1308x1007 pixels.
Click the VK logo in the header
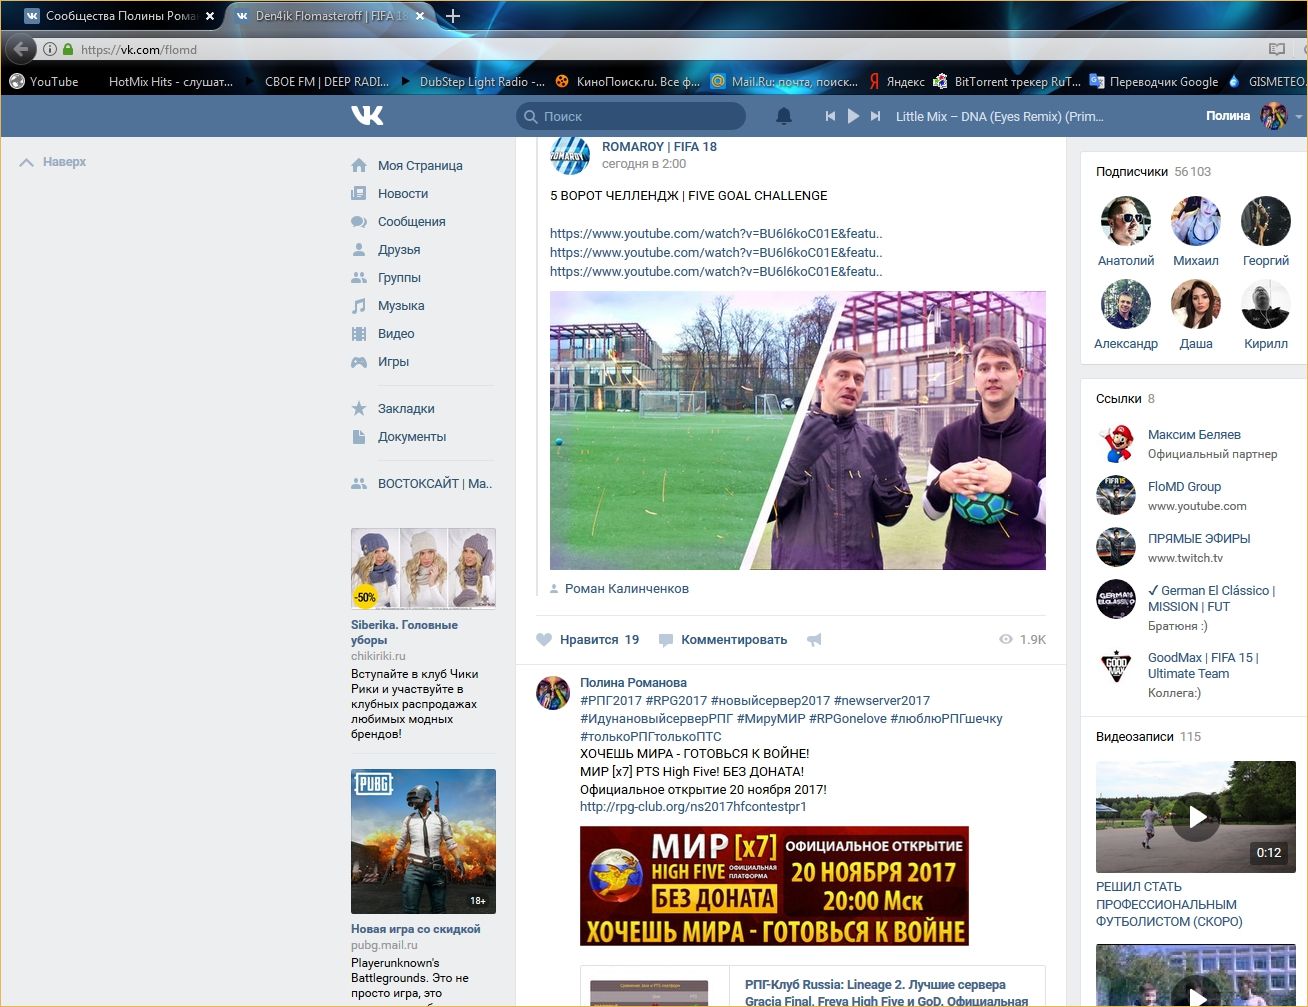[x=367, y=116]
